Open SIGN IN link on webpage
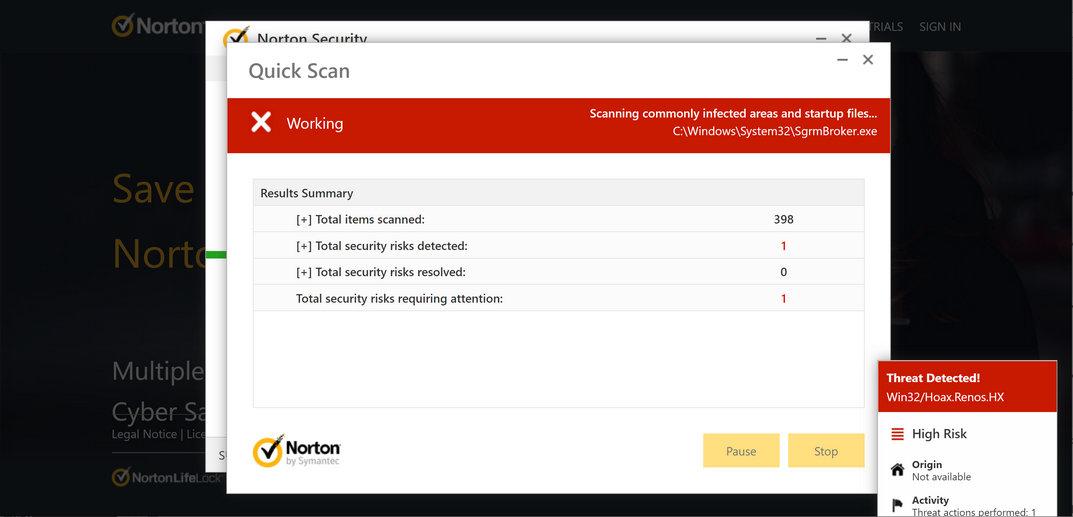Viewport: 1073px width, 517px height. pyautogui.click(x=940, y=27)
